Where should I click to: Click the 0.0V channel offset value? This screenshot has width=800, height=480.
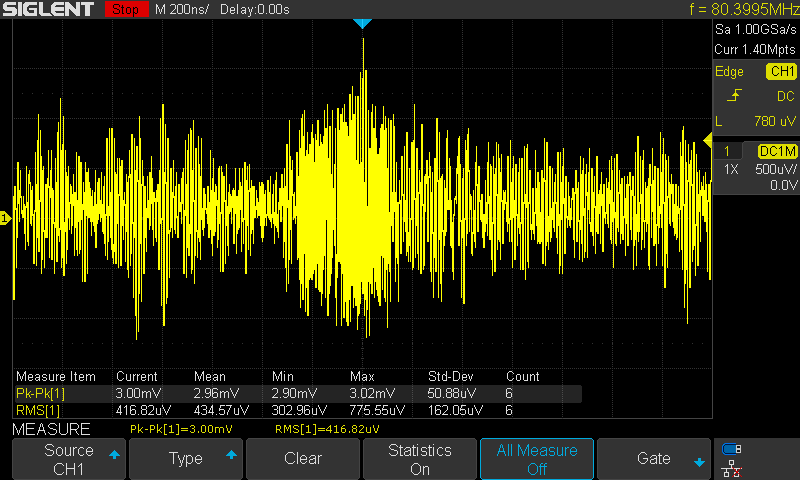pyautogui.click(x=784, y=185)
